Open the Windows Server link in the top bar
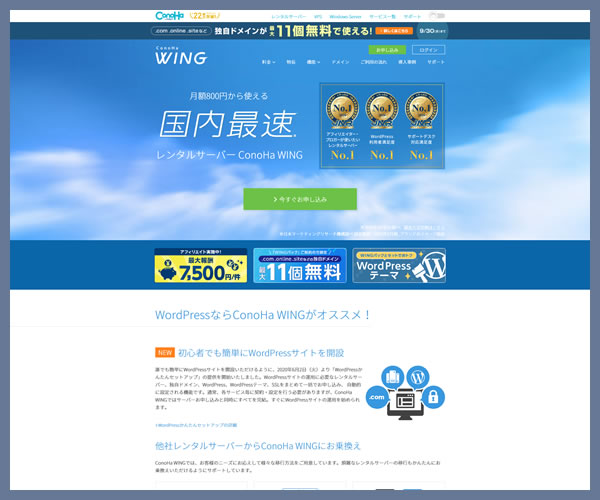The width and height of the screenshot is (600, 500). click(x=345, y=16)
